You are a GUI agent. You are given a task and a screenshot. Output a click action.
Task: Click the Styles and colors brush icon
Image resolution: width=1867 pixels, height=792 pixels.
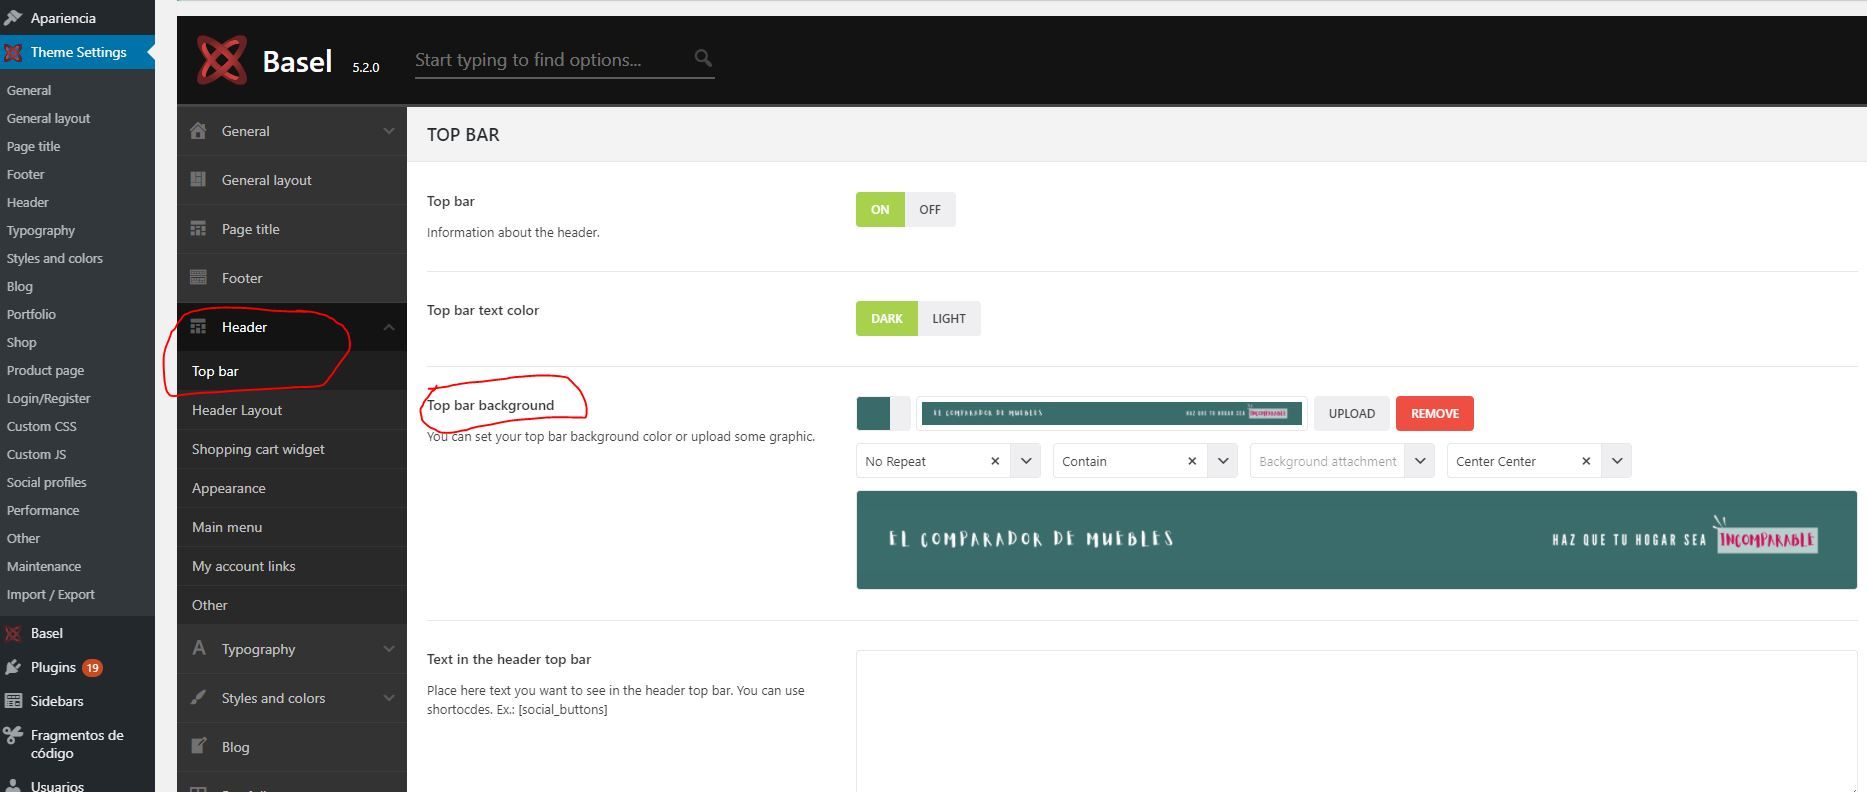(198, 697)
